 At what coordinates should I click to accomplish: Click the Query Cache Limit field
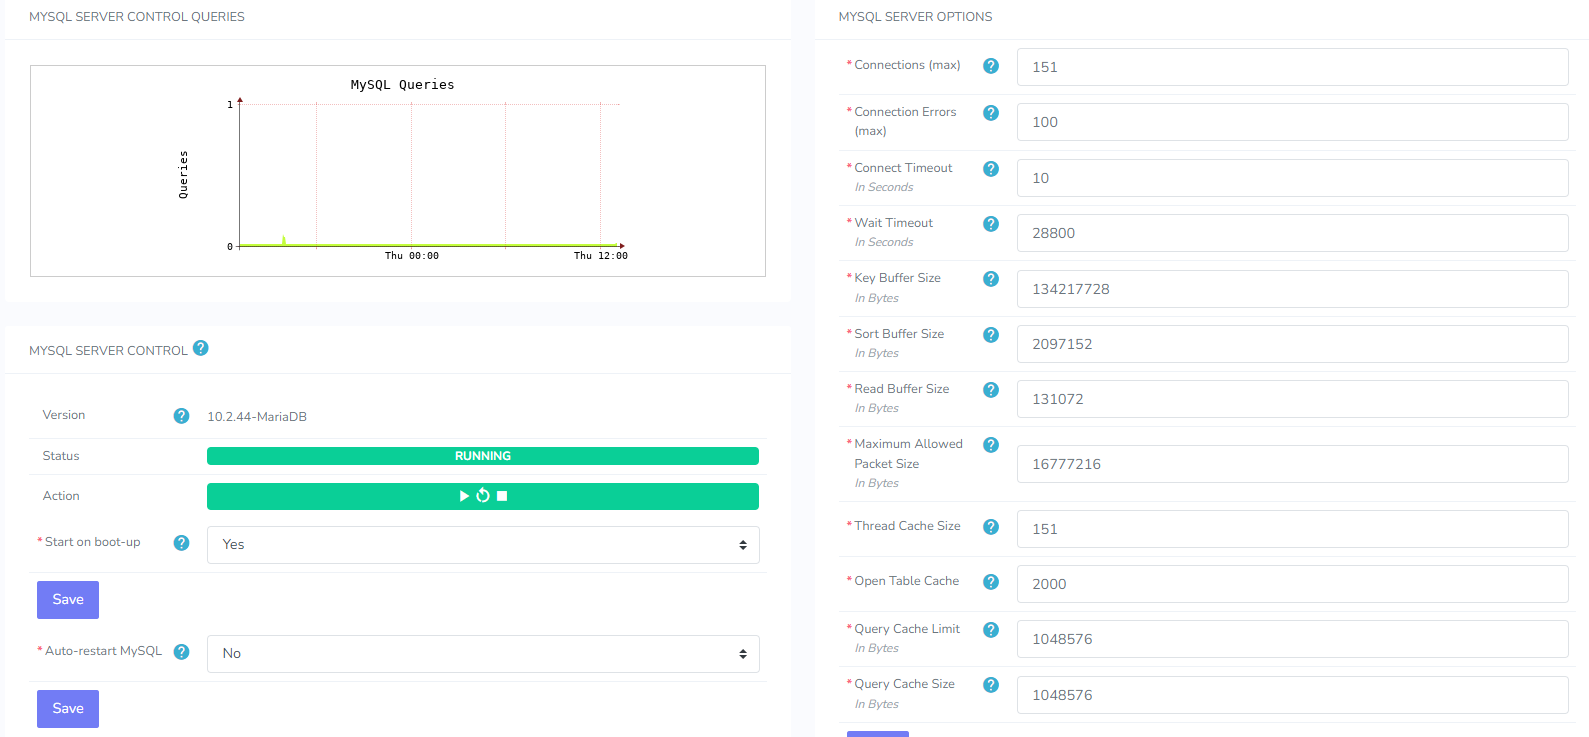click(1293, 639)
